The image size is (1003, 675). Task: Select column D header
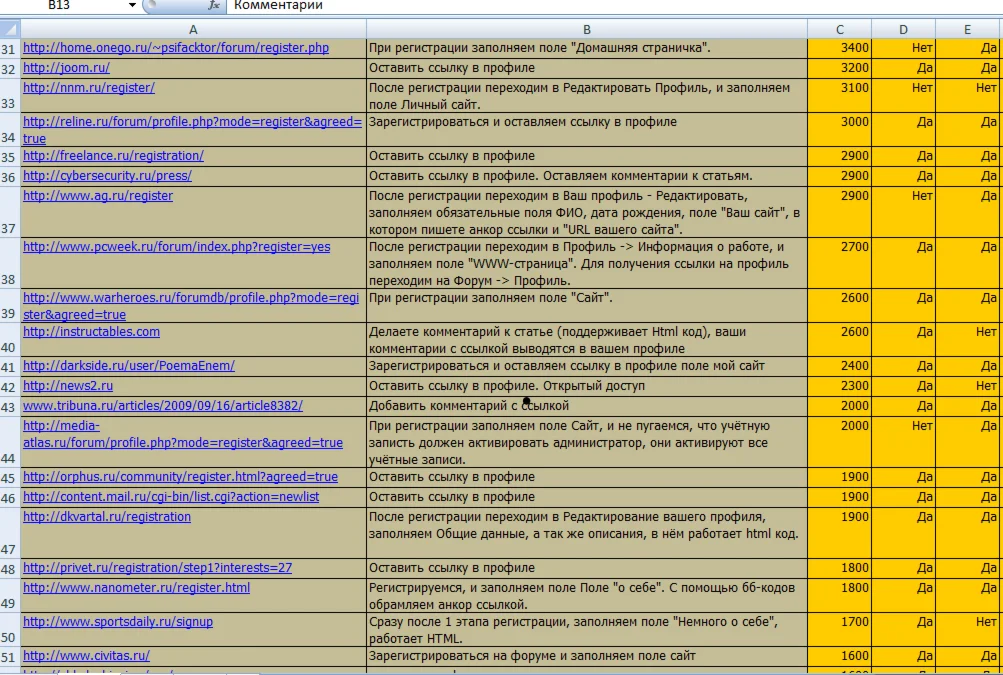[x=903, y=29]
